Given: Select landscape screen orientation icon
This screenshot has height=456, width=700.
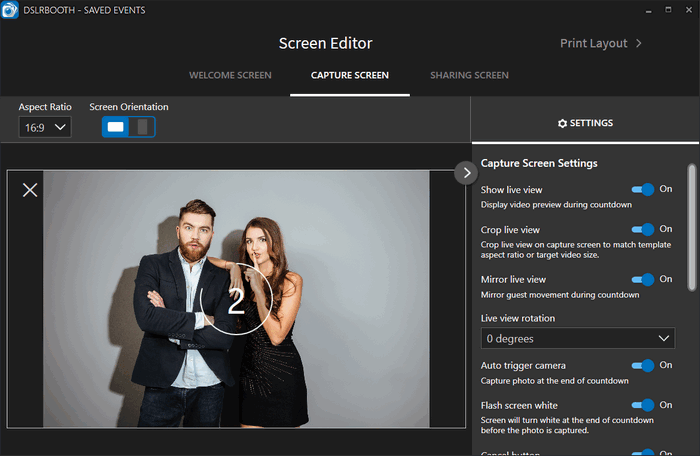Looking at the screenshot, I should coord(116,127).
